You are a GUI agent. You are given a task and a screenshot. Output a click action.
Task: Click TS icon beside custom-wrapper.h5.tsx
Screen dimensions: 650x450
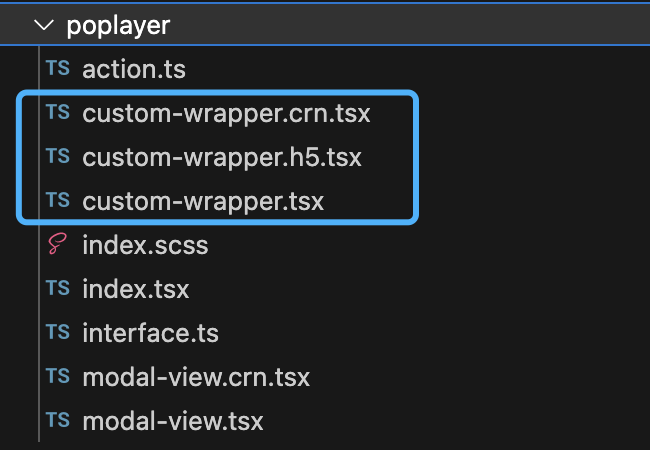(58, 157)
